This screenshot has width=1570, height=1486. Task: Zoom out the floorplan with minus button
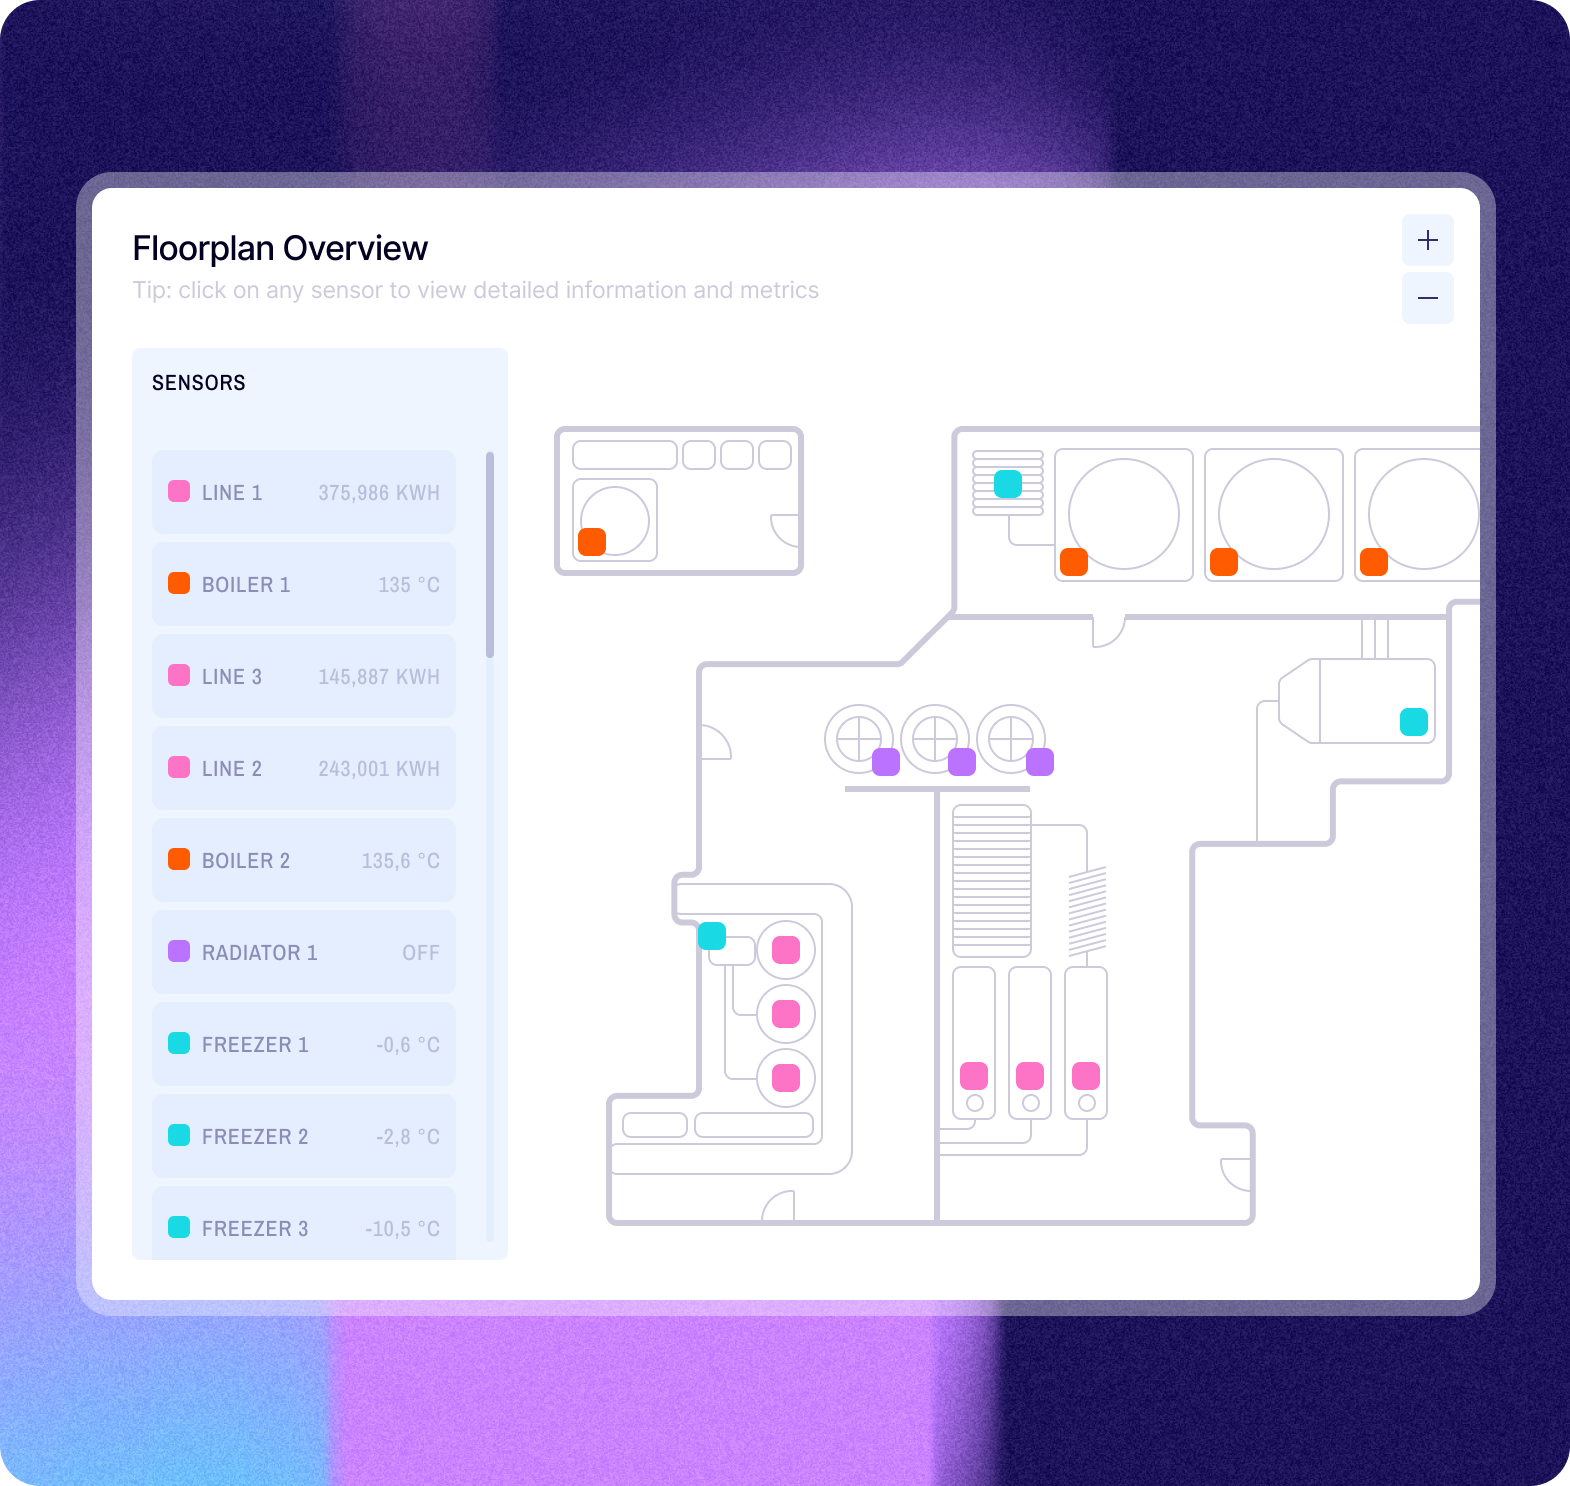1427,298
